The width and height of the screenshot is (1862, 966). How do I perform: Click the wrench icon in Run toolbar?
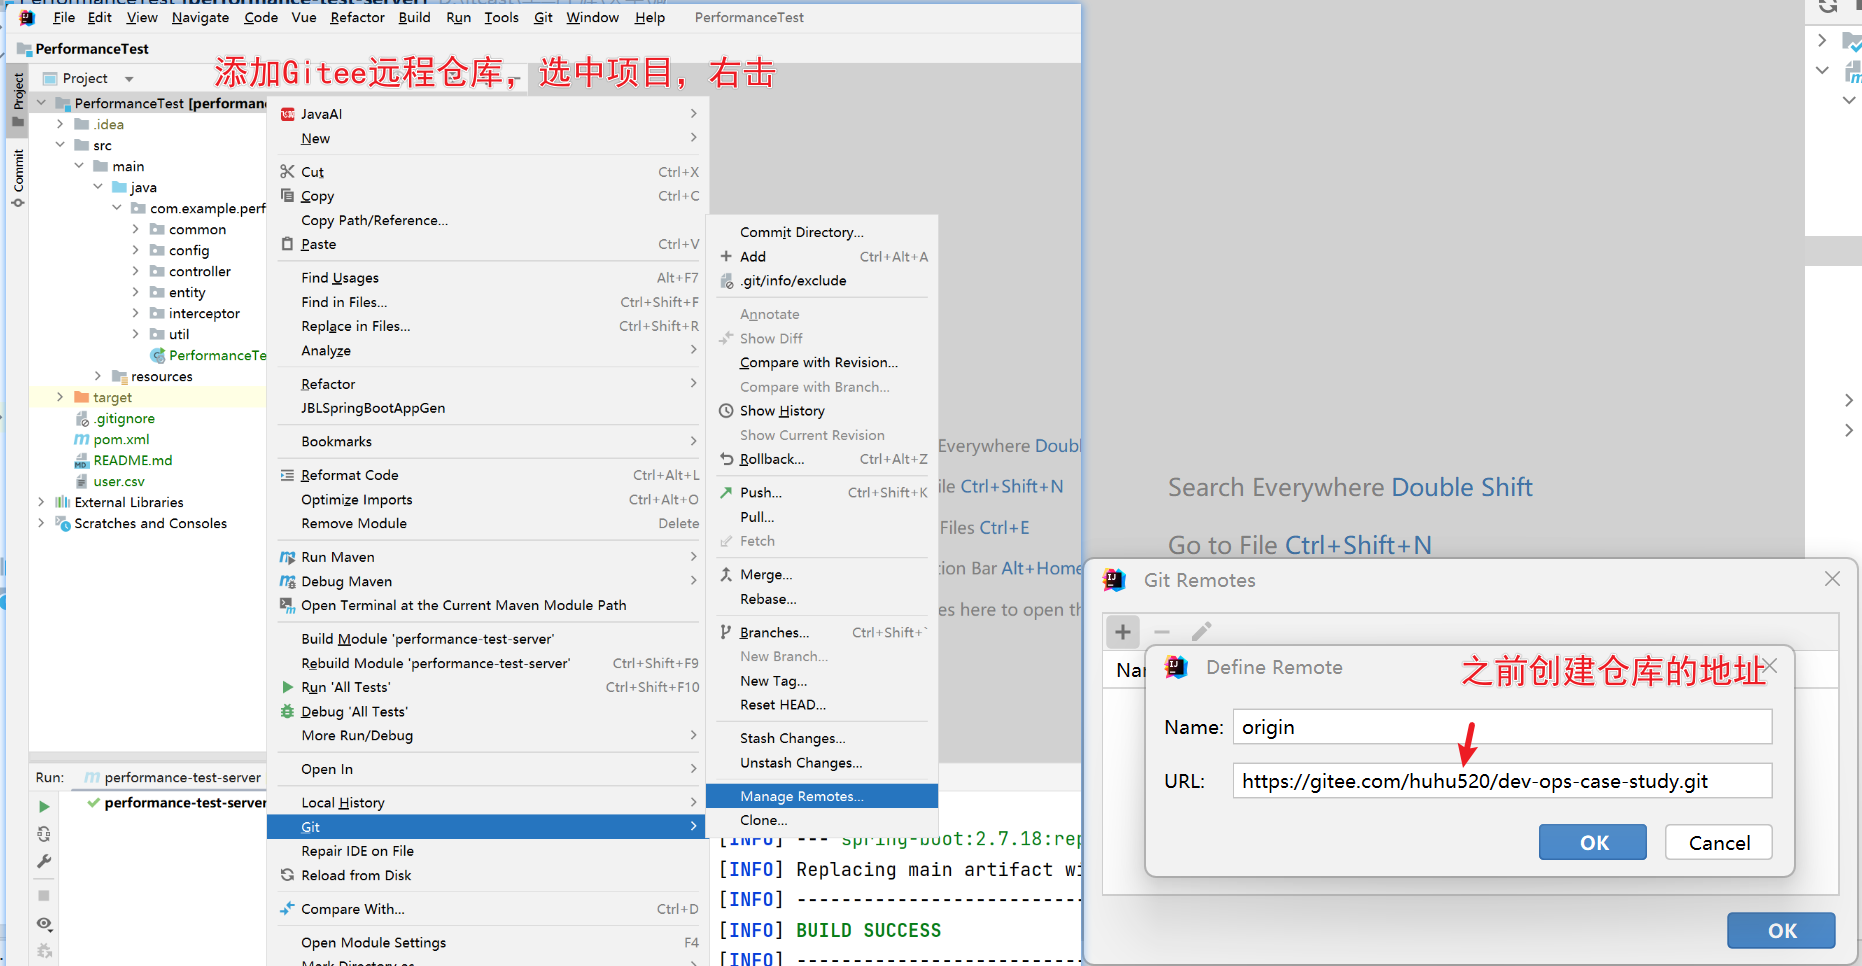44,861
